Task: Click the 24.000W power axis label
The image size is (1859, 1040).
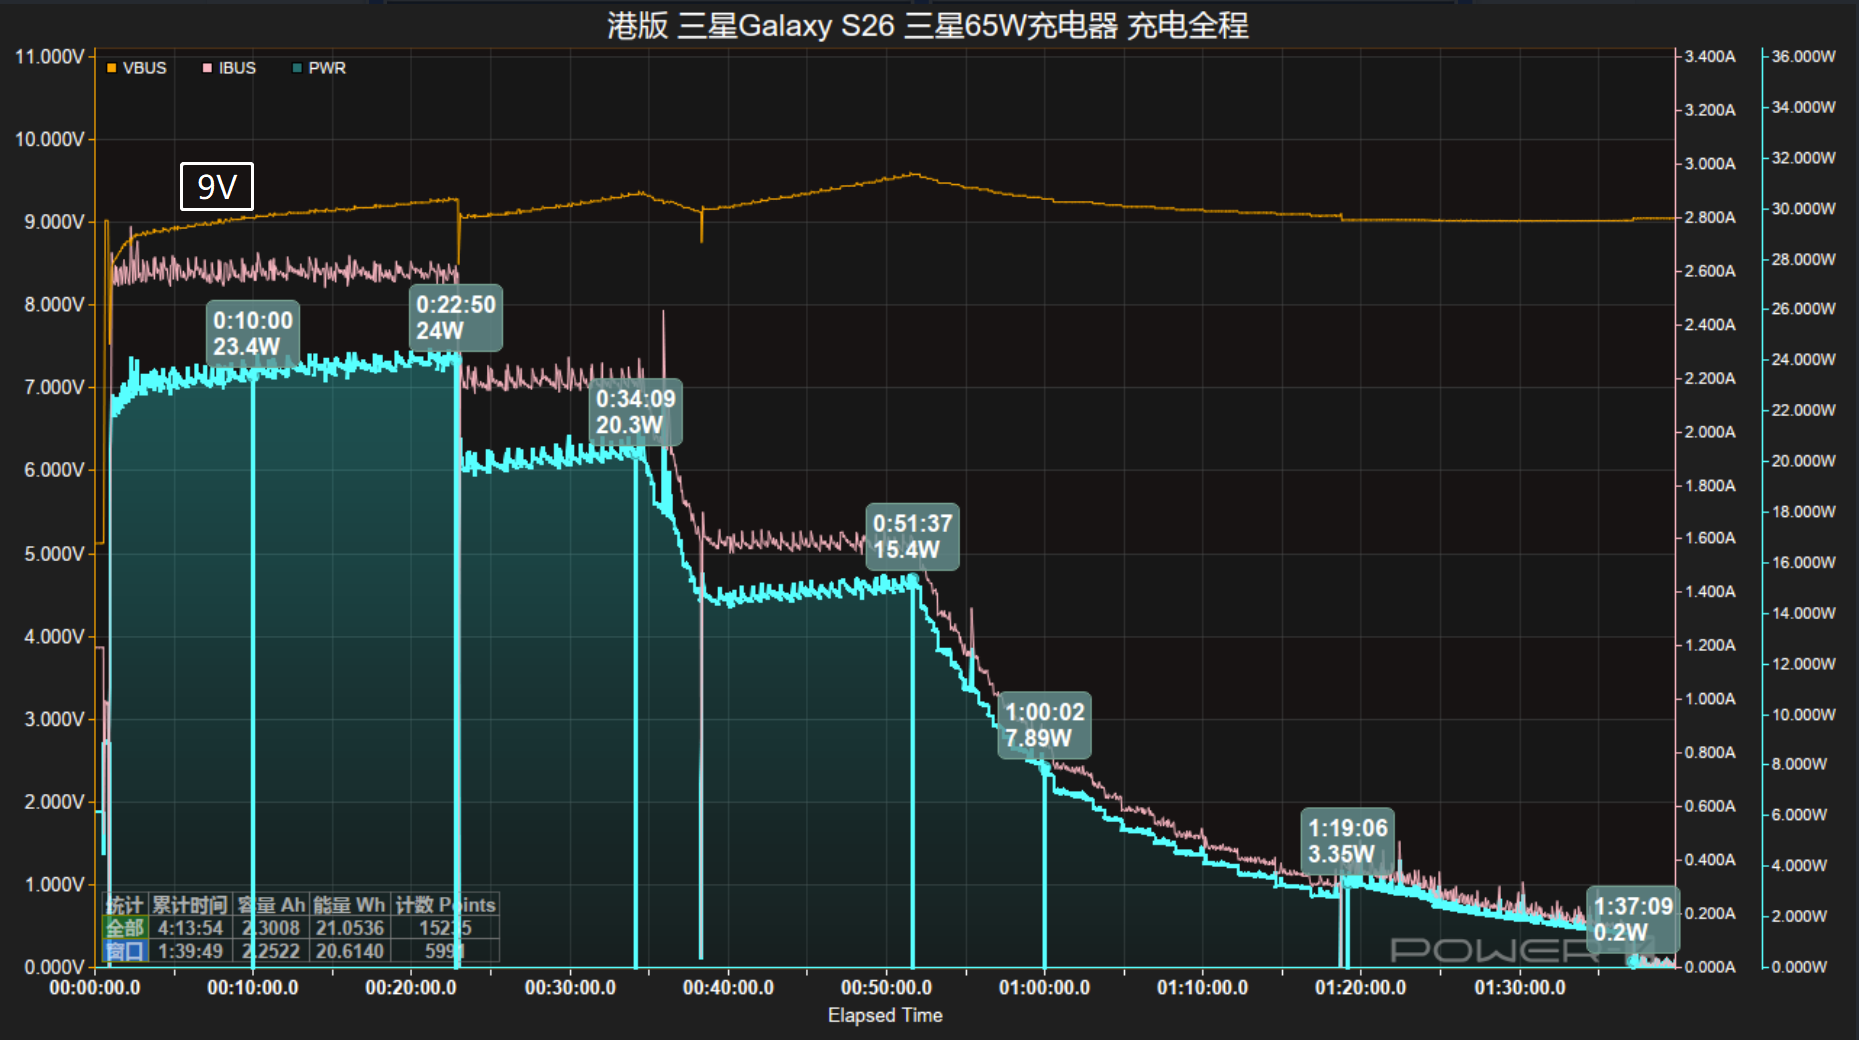Action: 1804,359
